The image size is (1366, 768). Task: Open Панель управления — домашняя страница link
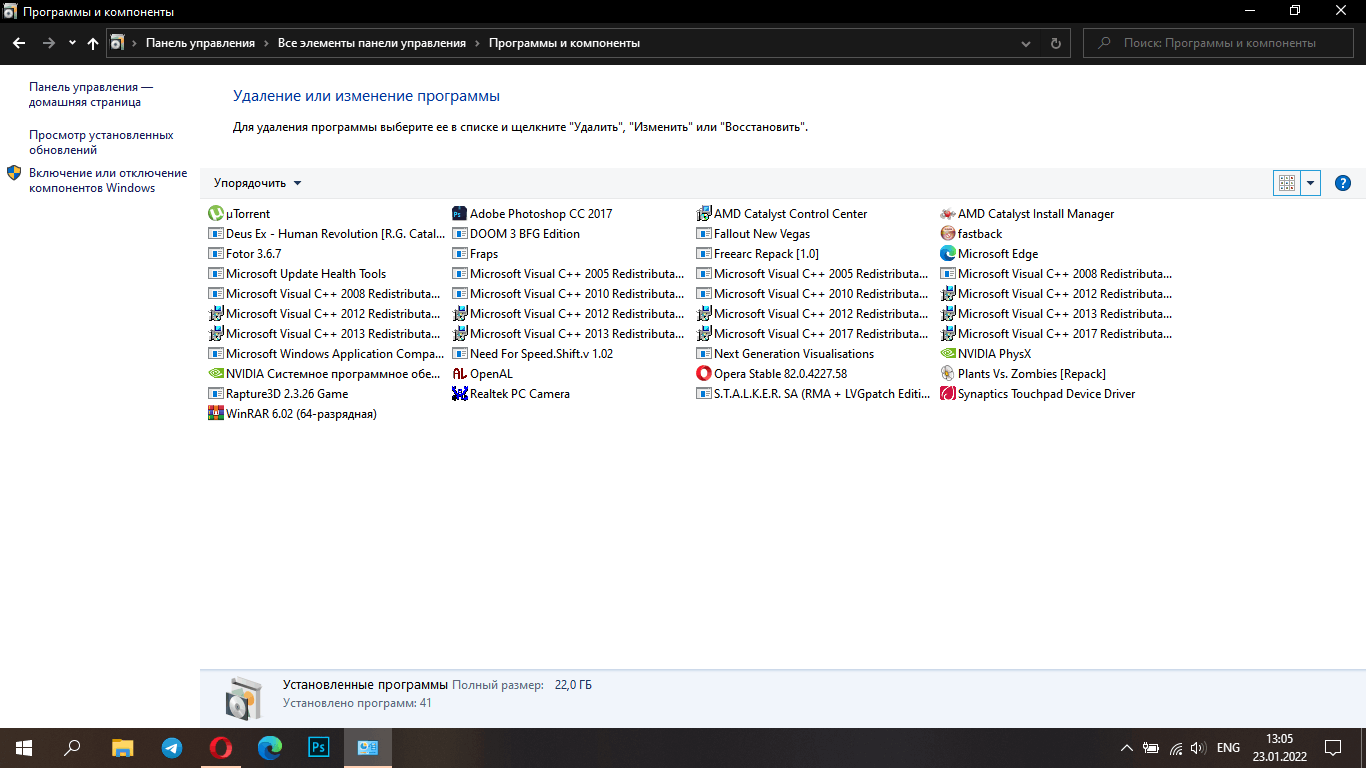[90, 94]
